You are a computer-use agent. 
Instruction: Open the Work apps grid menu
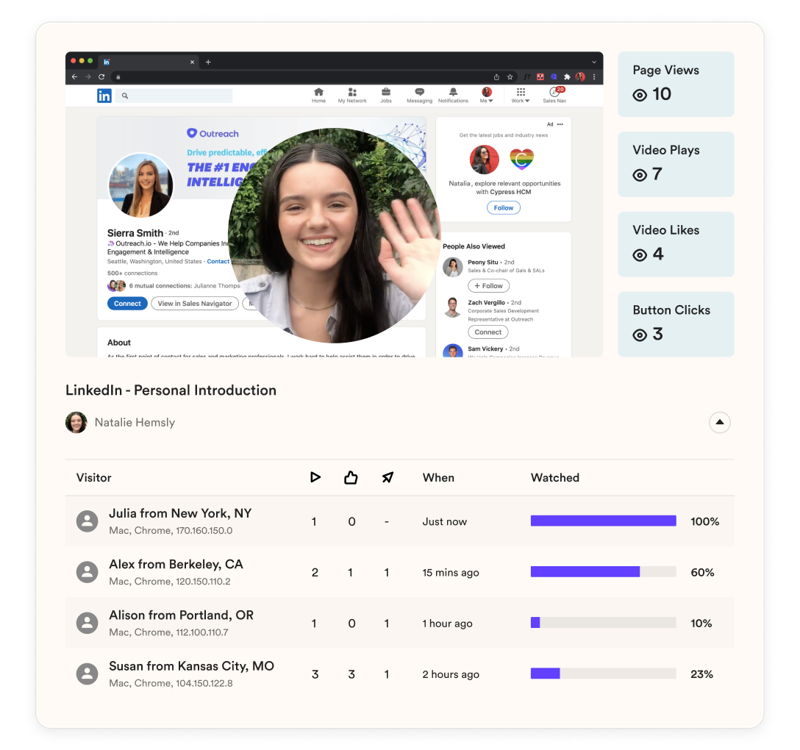(520, 95)
